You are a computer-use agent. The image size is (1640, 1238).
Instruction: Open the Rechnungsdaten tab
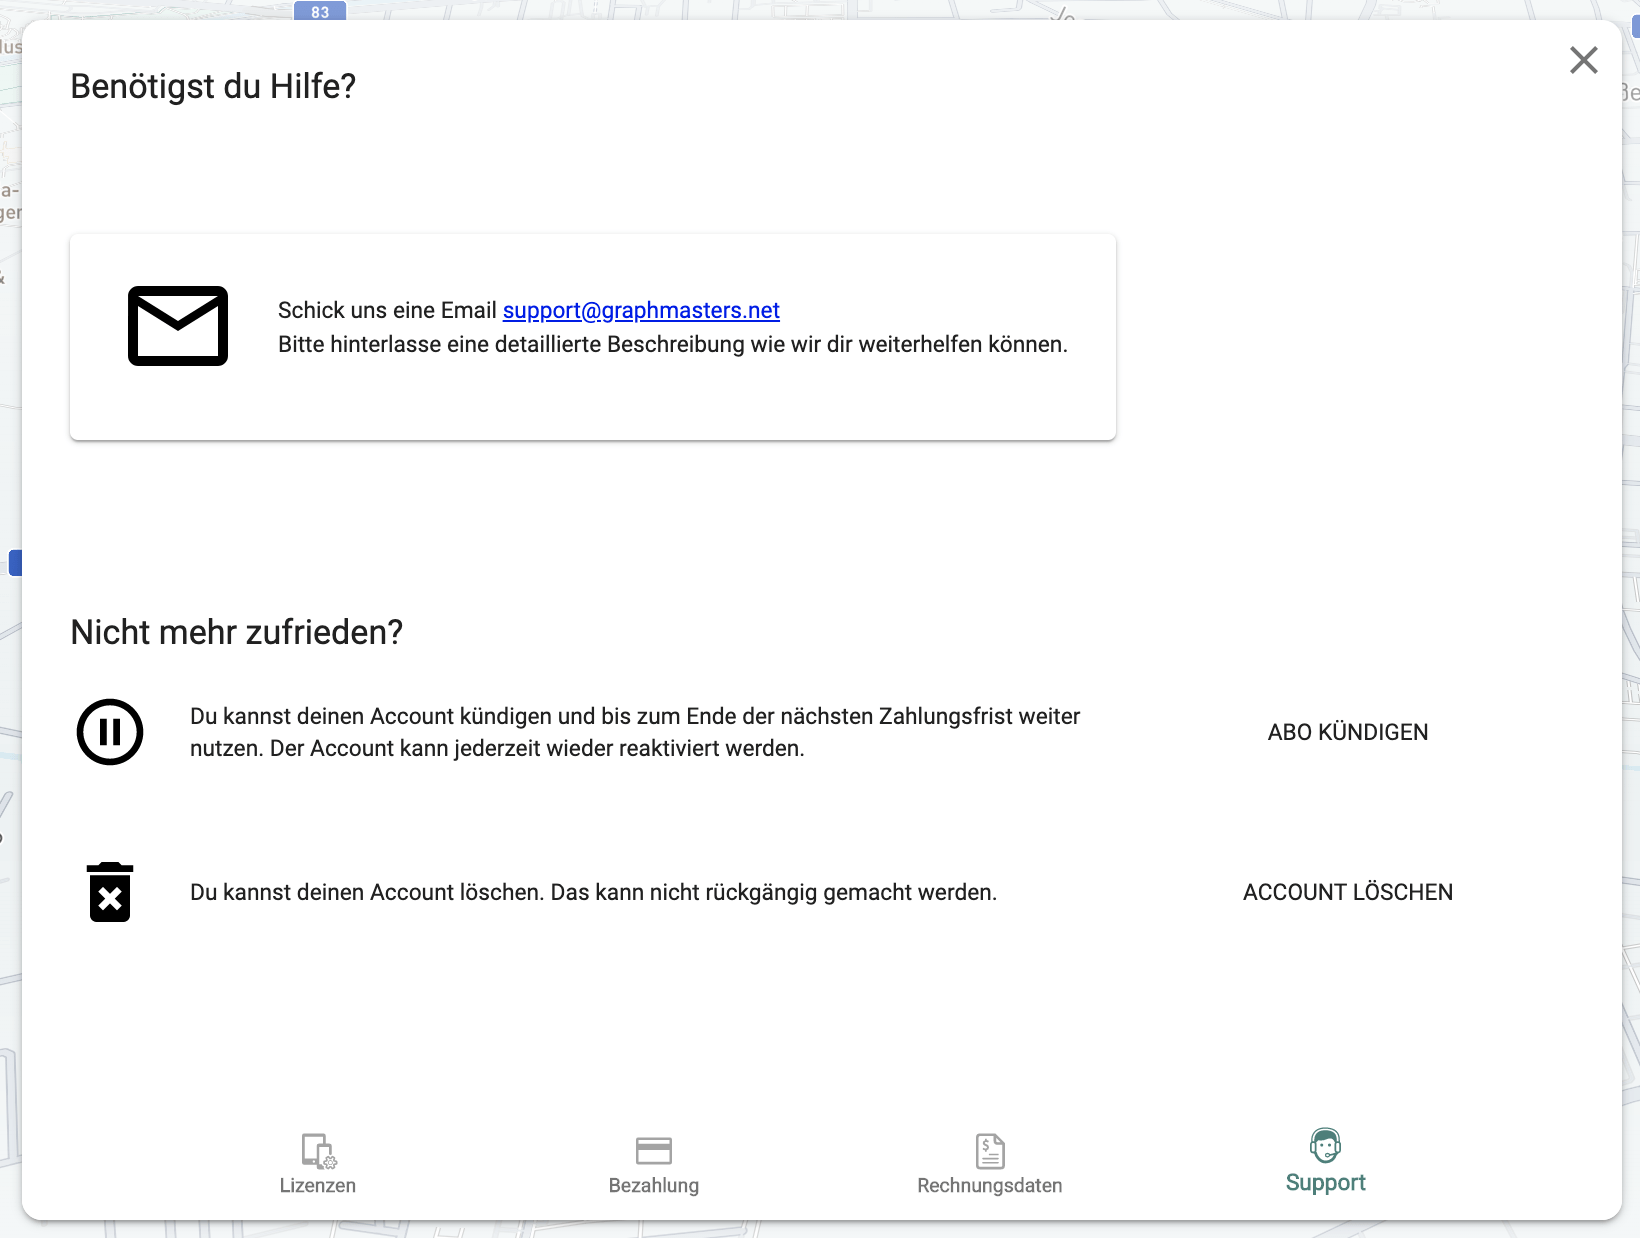989,1164
